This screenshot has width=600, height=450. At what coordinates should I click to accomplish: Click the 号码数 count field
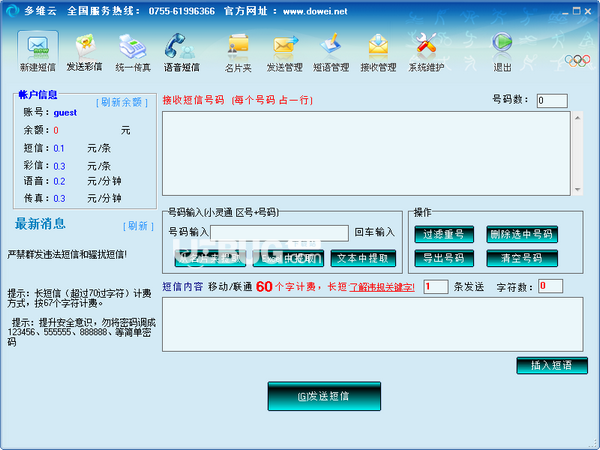click(552, 101)
